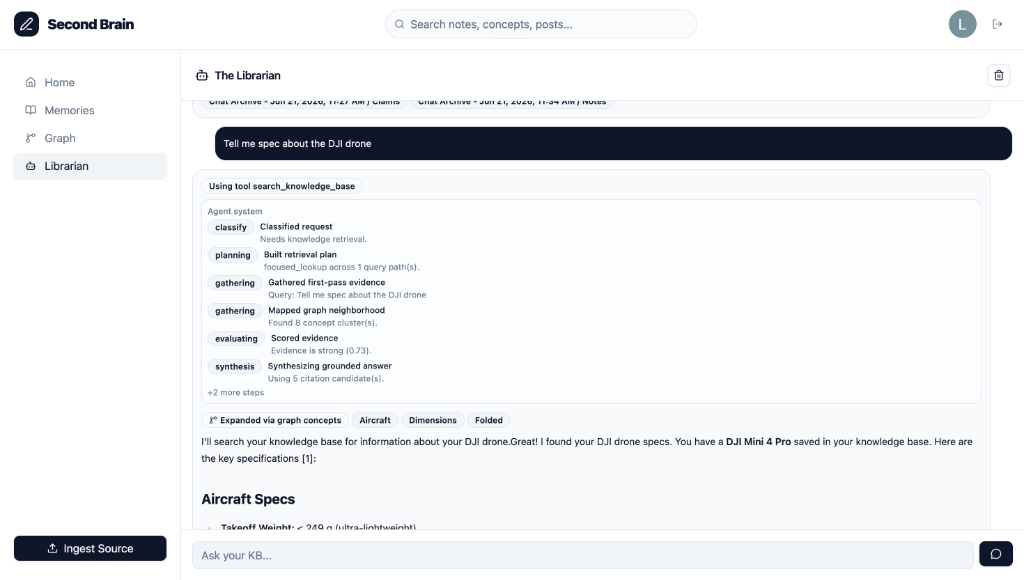Click 'Classified request' step title
1024x580 pixels.
pyautogui.click(x=296, y=227)
